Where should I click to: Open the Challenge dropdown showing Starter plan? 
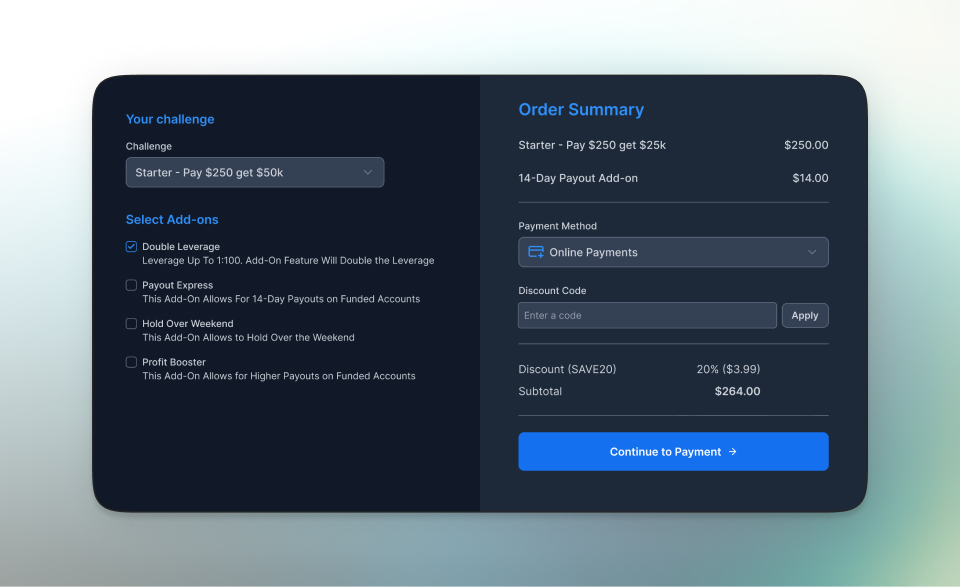[x=254, y=172]
